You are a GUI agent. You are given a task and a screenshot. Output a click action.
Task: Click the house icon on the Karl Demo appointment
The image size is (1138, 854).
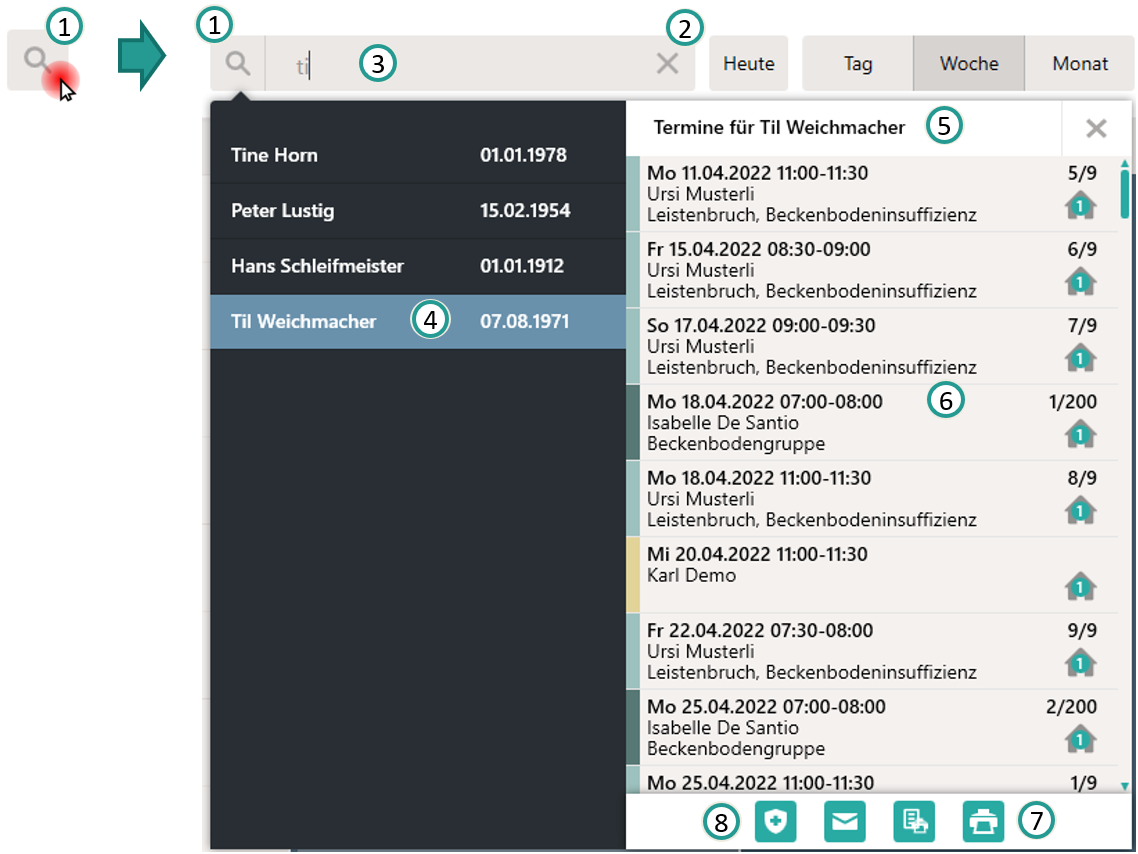[x=1080, y=586]
